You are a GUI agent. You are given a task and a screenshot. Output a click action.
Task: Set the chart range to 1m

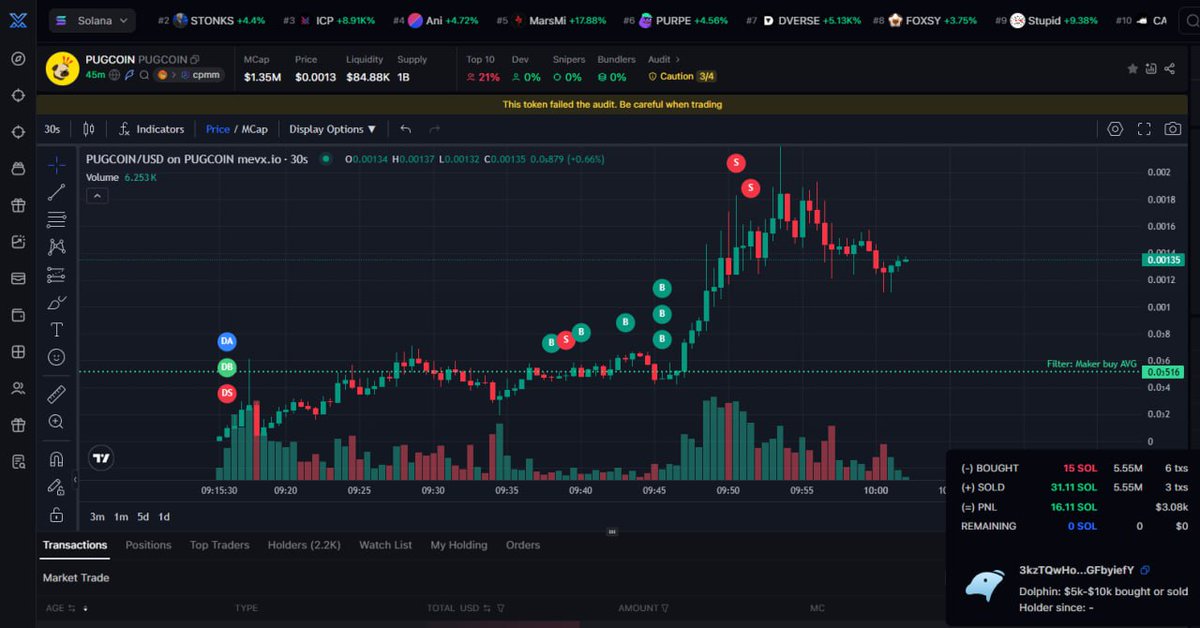(121, 517)
